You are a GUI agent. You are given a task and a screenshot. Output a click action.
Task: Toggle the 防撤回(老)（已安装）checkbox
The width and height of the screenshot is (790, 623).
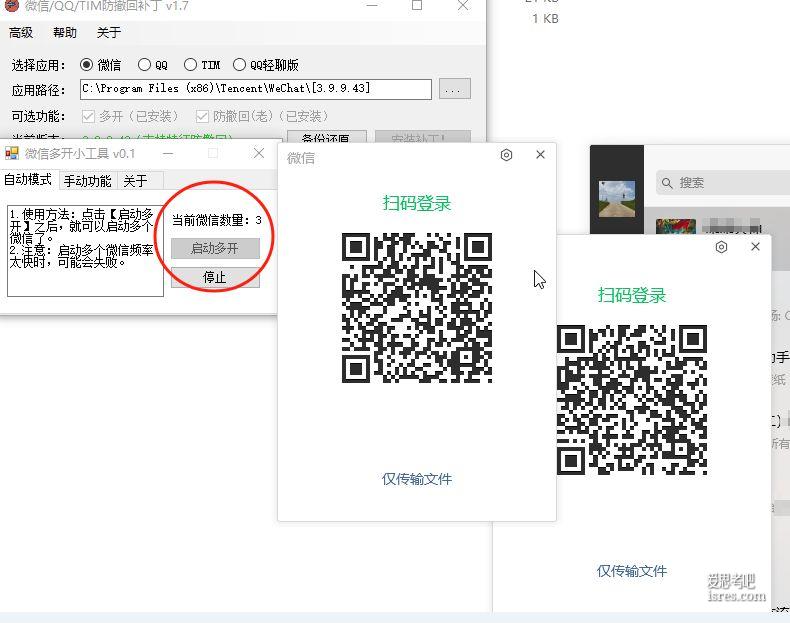pos(202,117)
